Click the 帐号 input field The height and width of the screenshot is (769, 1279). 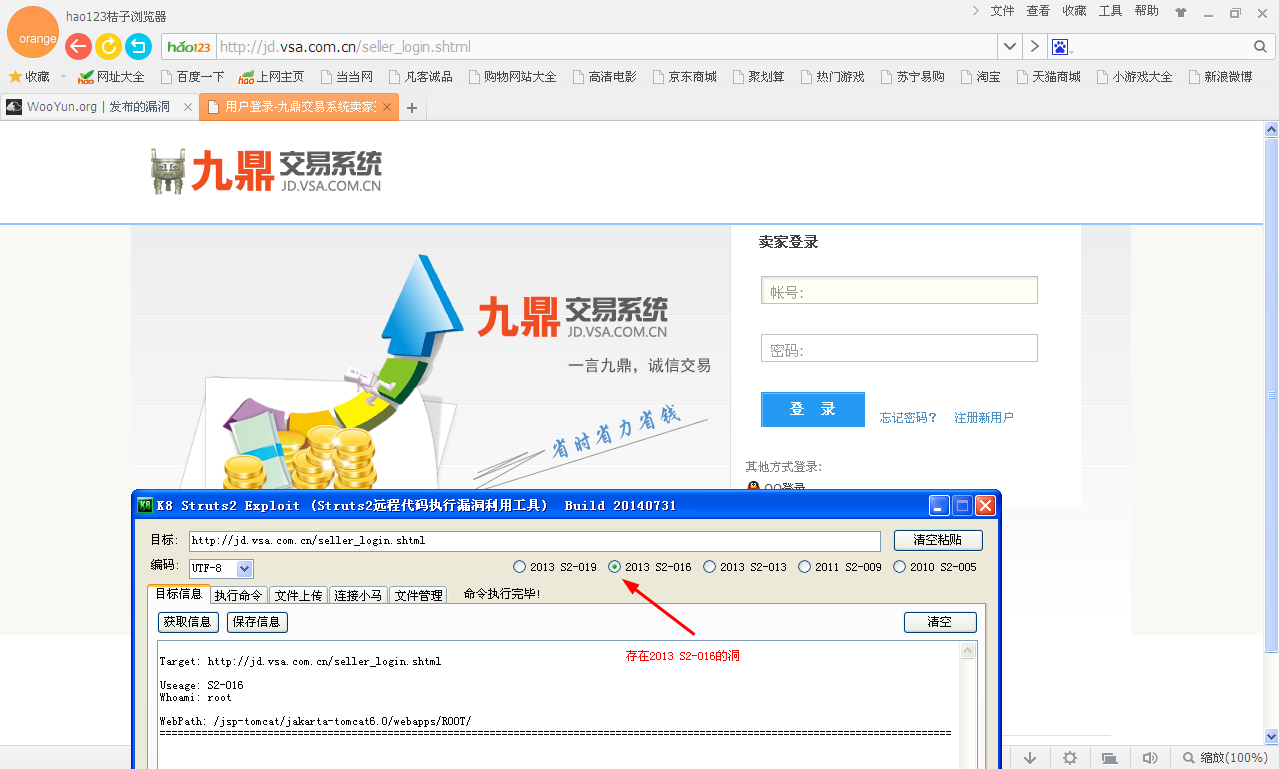(x=899, y=290)
